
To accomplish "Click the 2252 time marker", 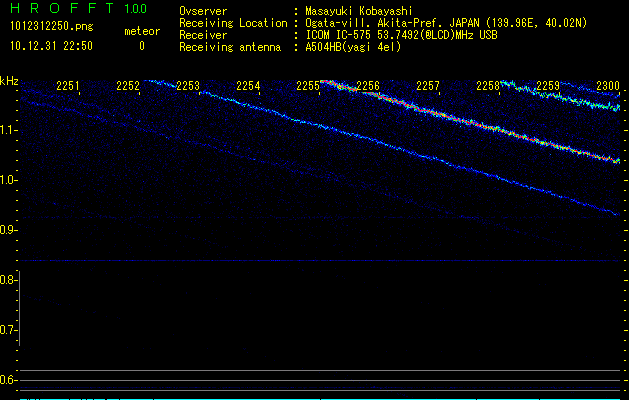I will tap(128, 86).
